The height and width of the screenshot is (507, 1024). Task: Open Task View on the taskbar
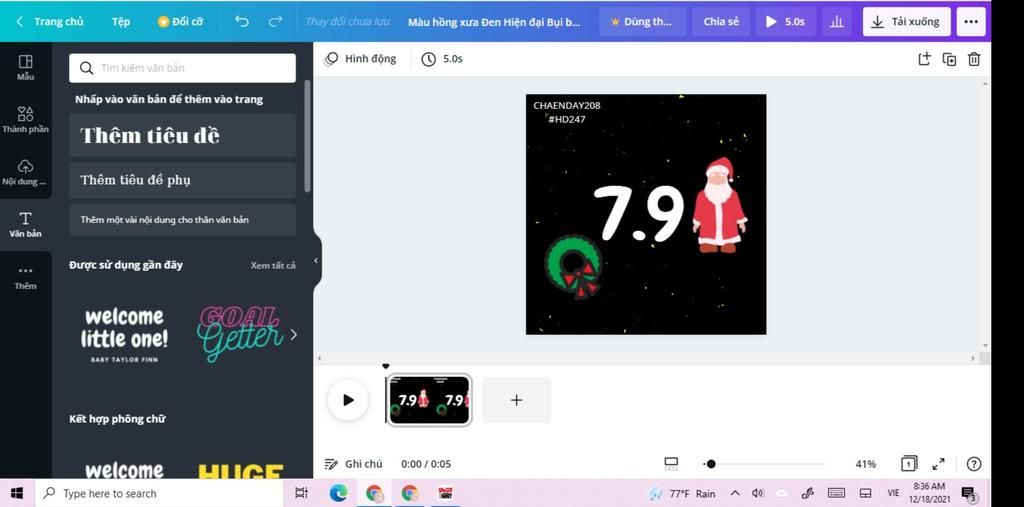pos(301,493)
